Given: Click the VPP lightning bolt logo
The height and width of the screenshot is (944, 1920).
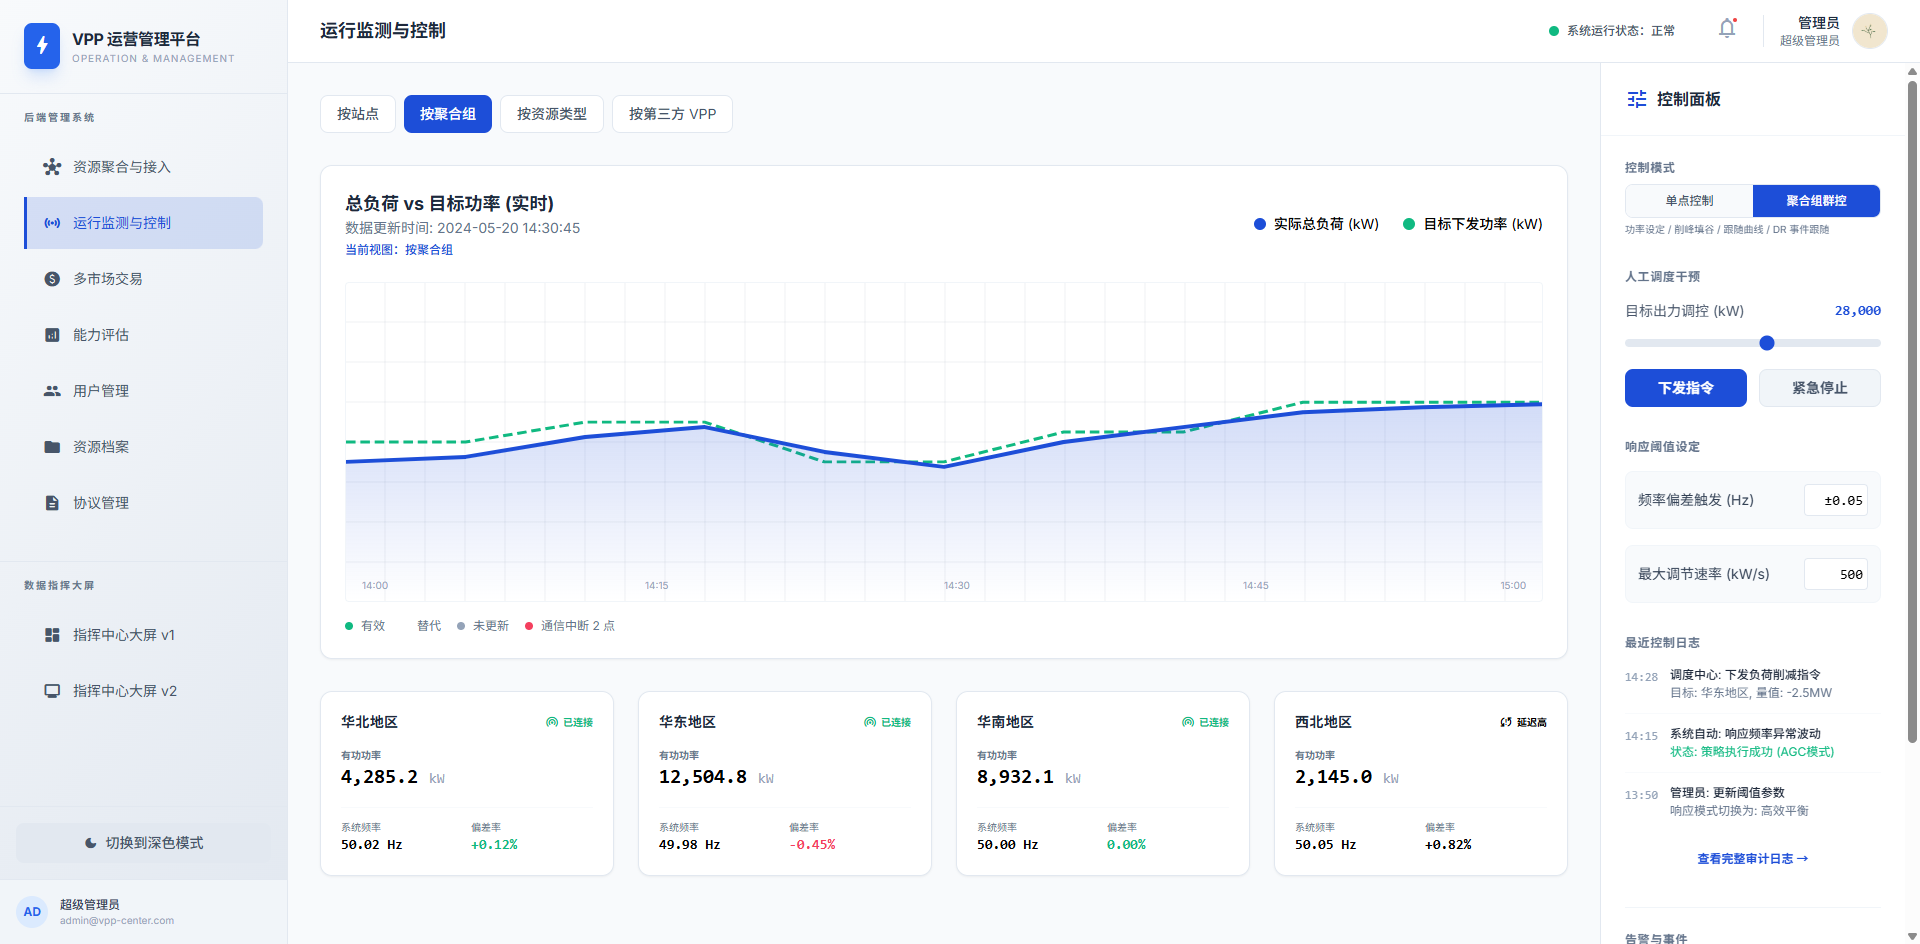Looking at the screenshot, I should (42, 46).
